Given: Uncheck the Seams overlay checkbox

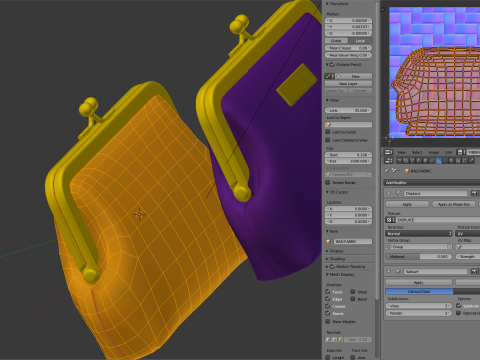Looking at the screenshot, I should point(328,313).
